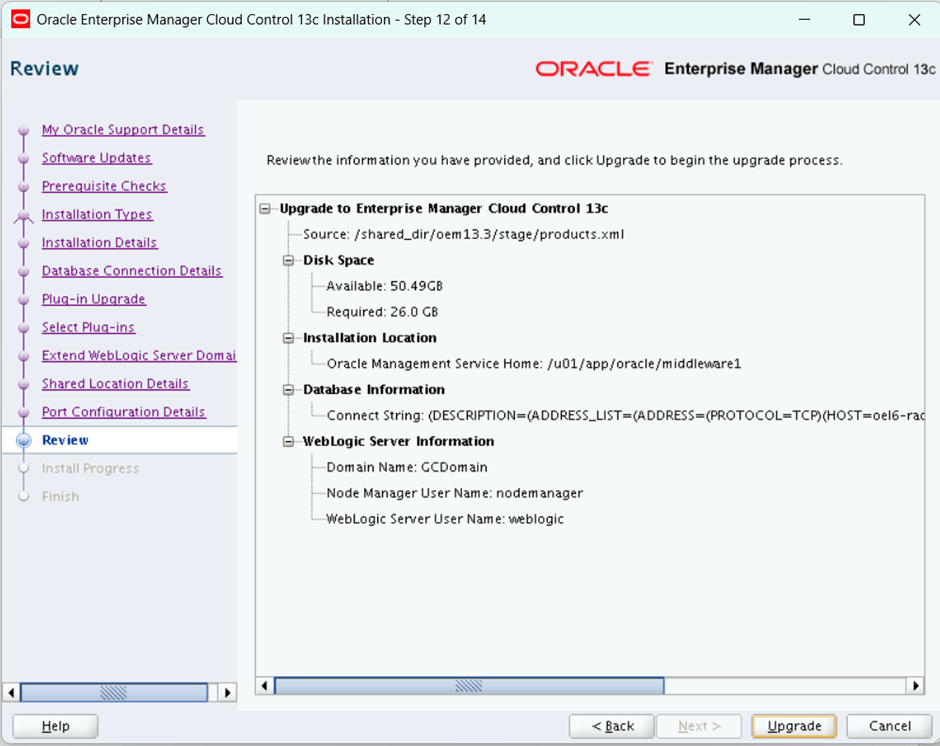Click the Upgrade button
The height and width of the screenshot is (746, 940).
point(794,726)
